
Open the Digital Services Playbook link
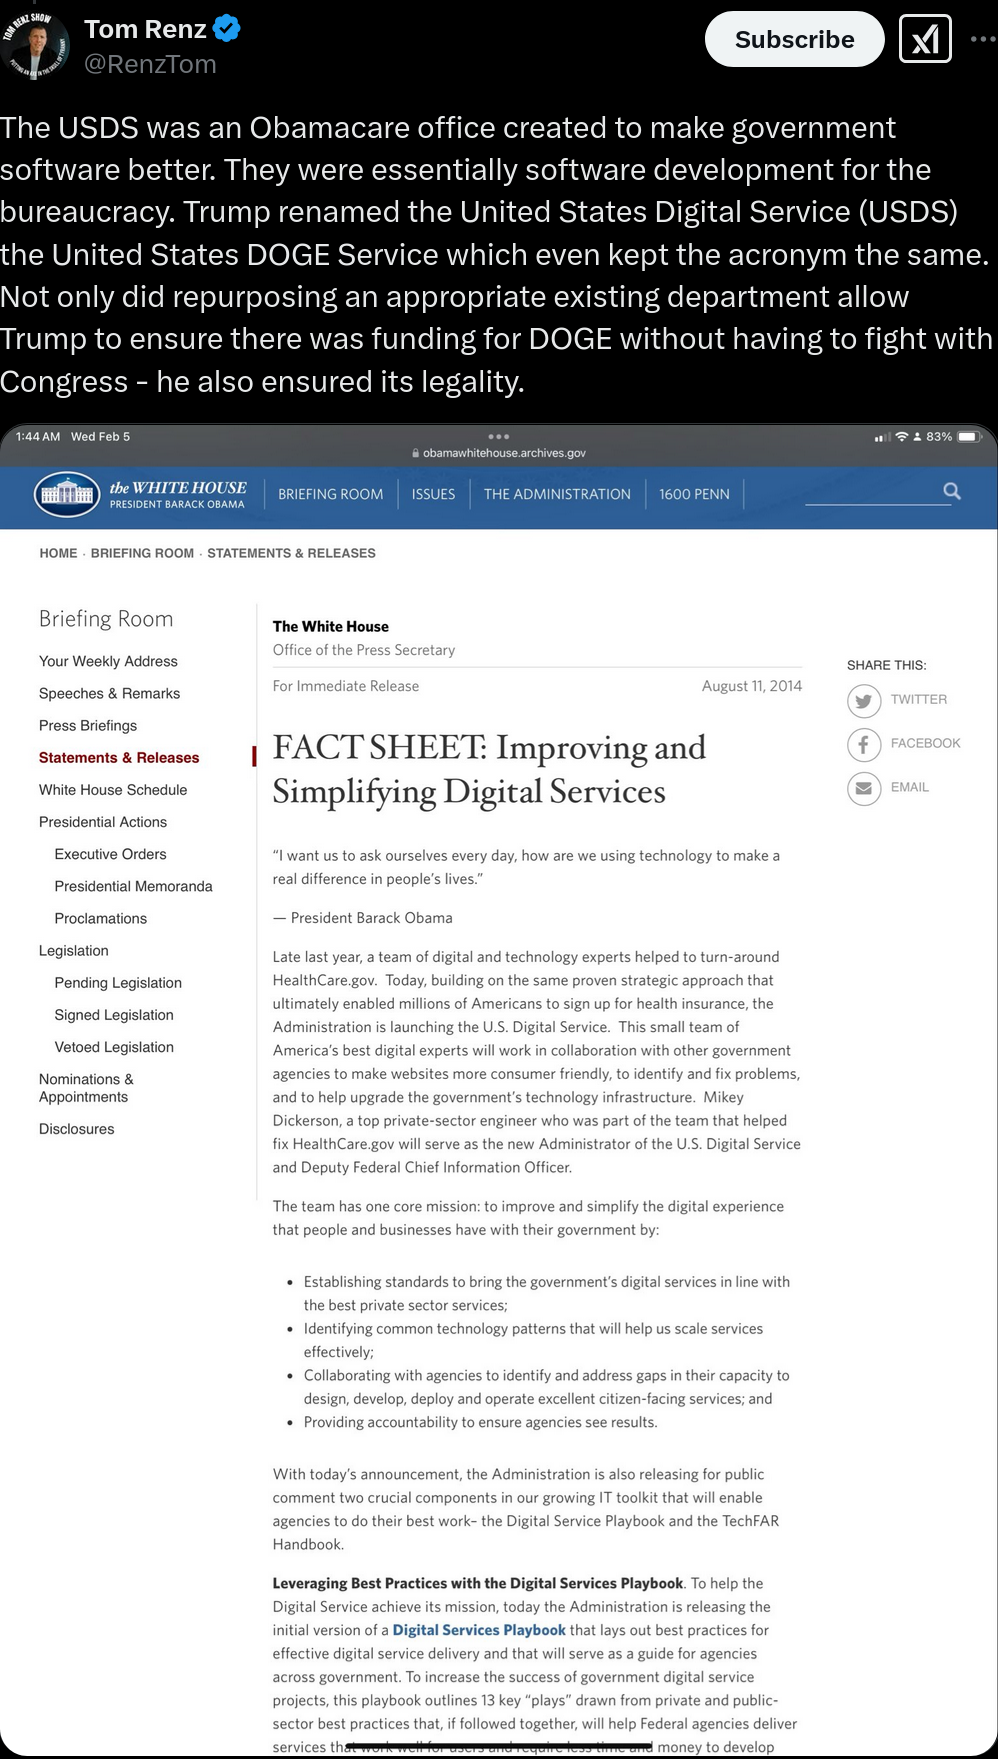[479, 1630]
